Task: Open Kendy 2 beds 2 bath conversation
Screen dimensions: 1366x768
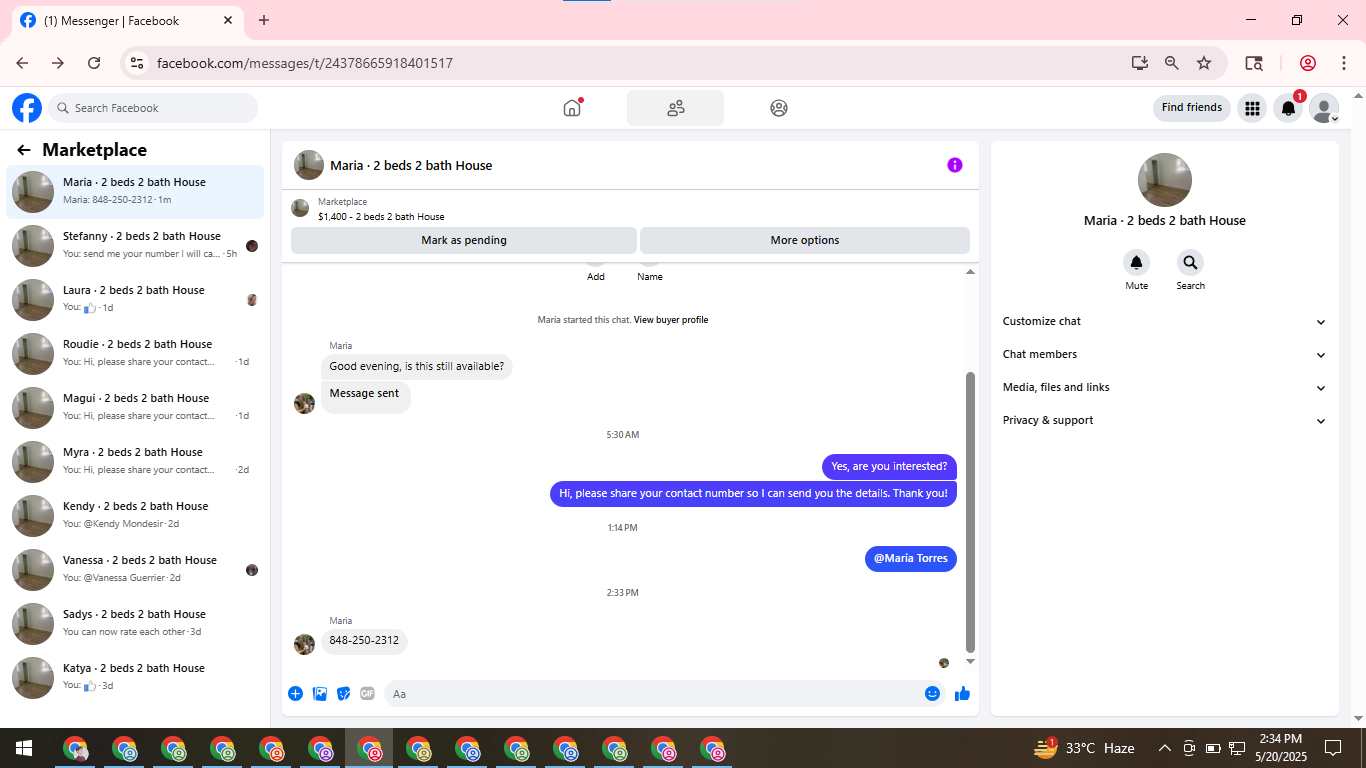Action: click(135, 515)
